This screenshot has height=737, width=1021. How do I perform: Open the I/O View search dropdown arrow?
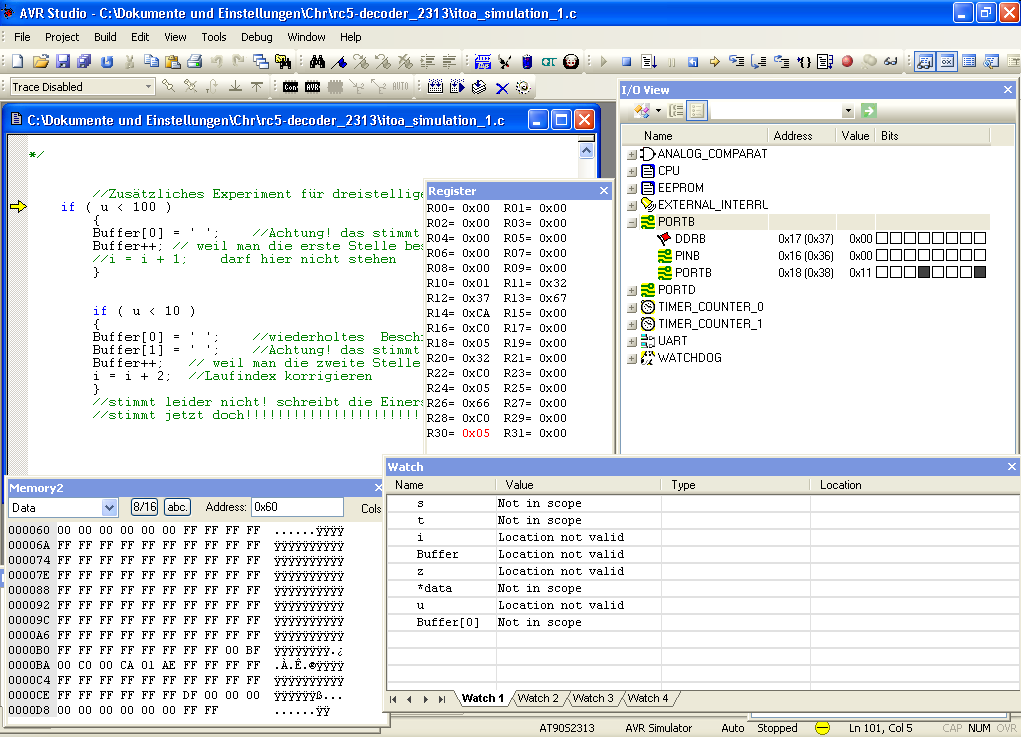click(848, 111)
